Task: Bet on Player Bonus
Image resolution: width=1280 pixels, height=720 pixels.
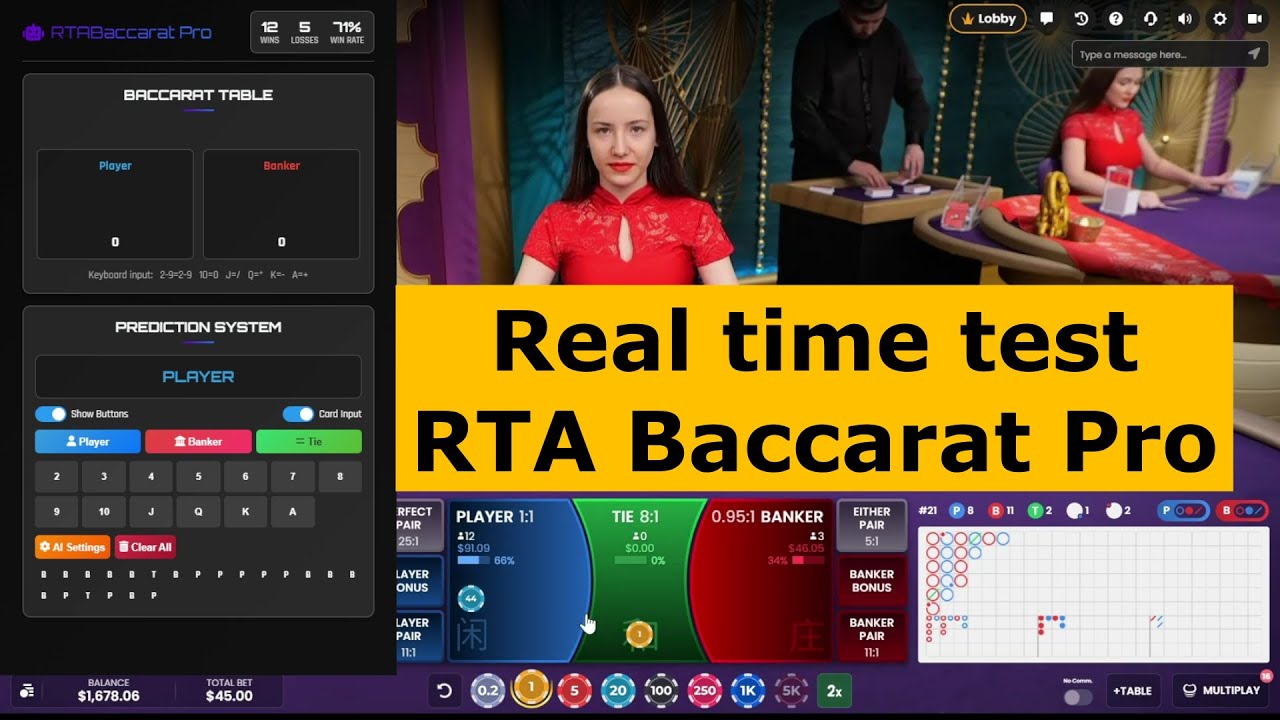Action: (x=419, y=581)
